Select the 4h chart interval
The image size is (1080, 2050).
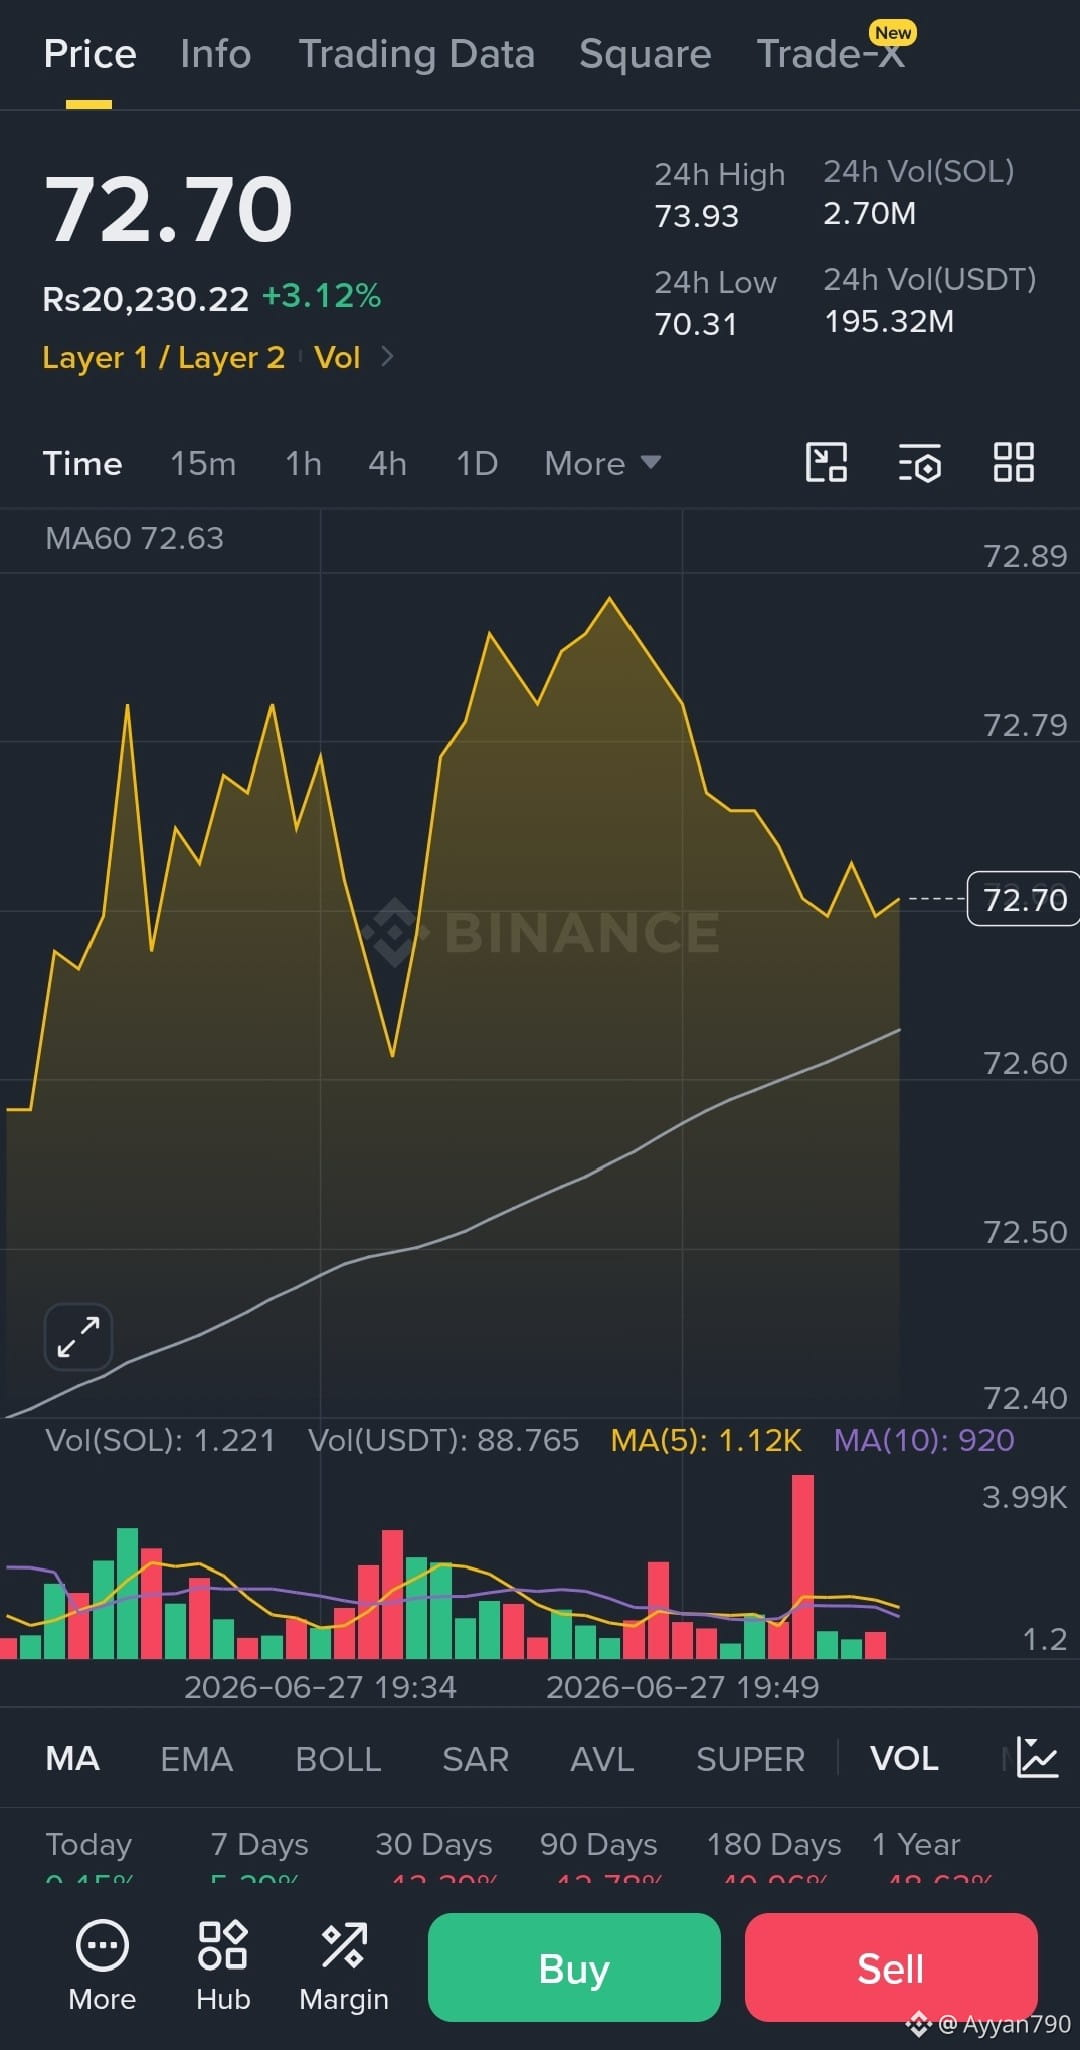pos(387,464)
